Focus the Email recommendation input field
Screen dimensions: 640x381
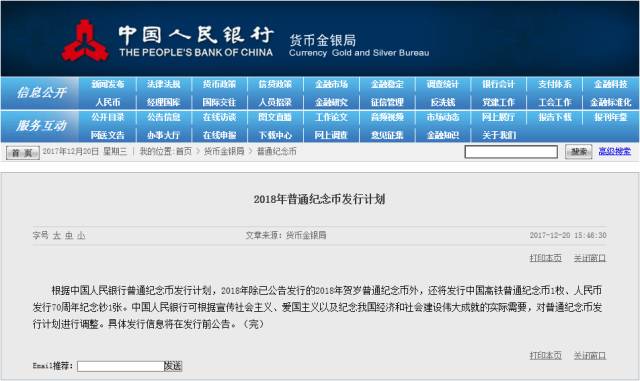point(121,366)
